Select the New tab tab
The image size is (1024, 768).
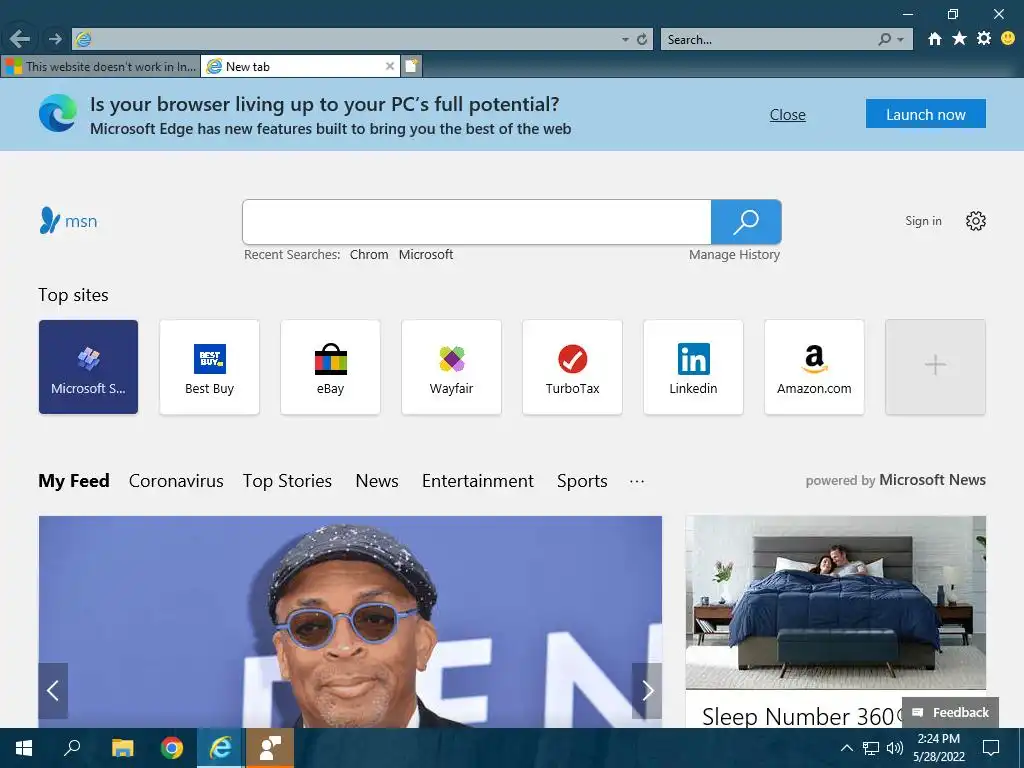300,66
